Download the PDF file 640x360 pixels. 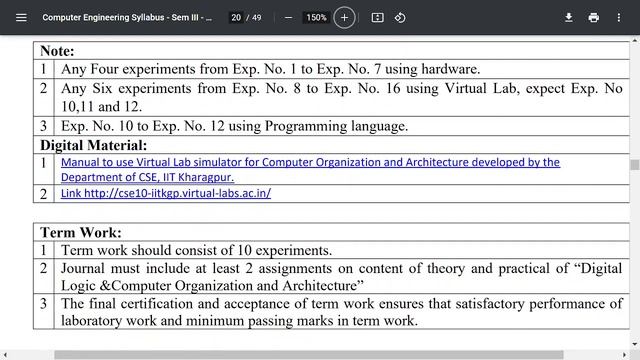pyautogui.click(x=569, y=18)
